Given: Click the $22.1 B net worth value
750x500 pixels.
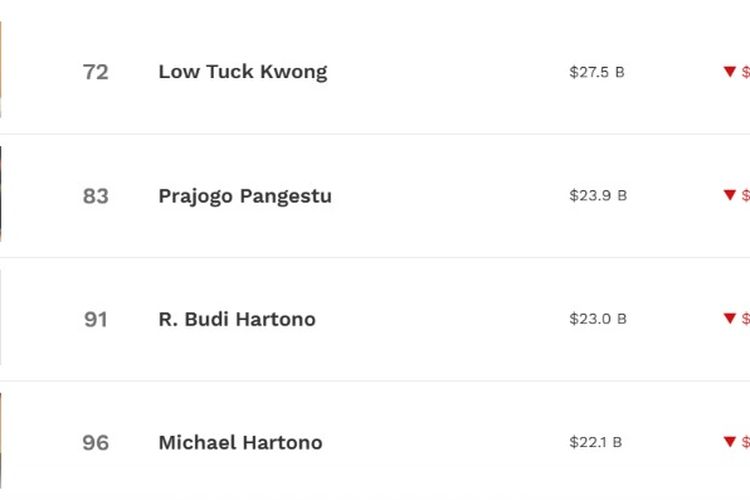Looking at the screenshot, I should (x=596, y=443).
